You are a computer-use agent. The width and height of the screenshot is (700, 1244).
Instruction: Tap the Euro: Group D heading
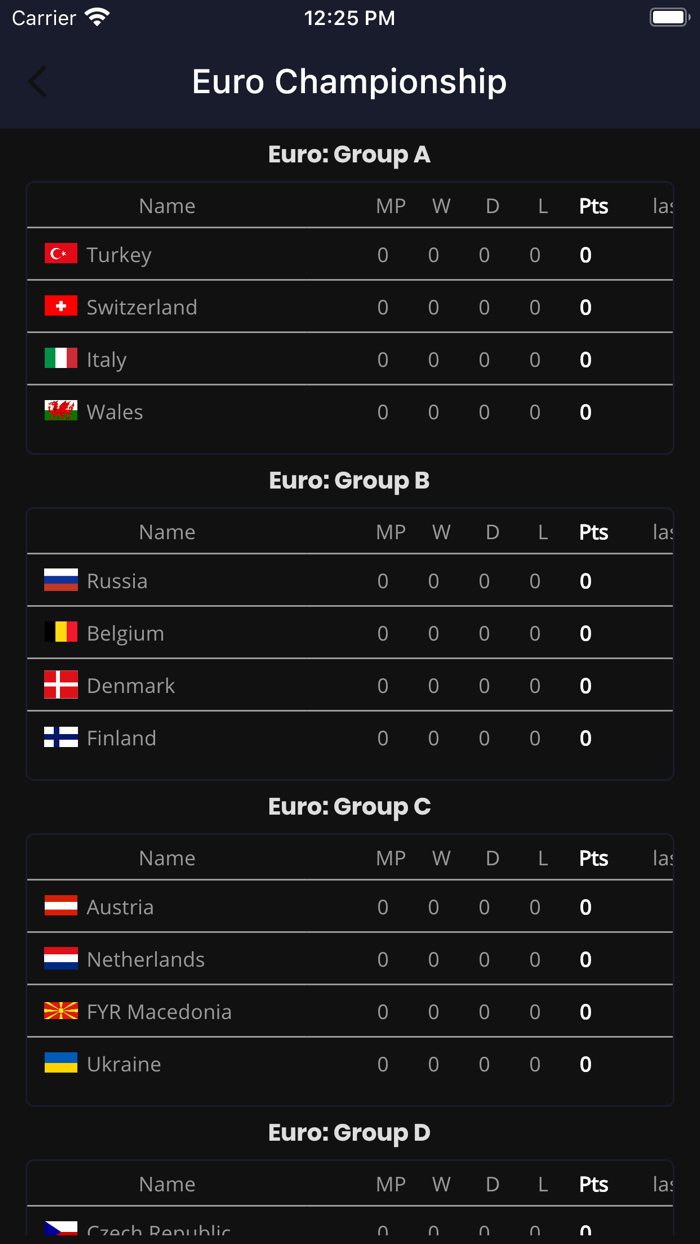point(349,1132)
